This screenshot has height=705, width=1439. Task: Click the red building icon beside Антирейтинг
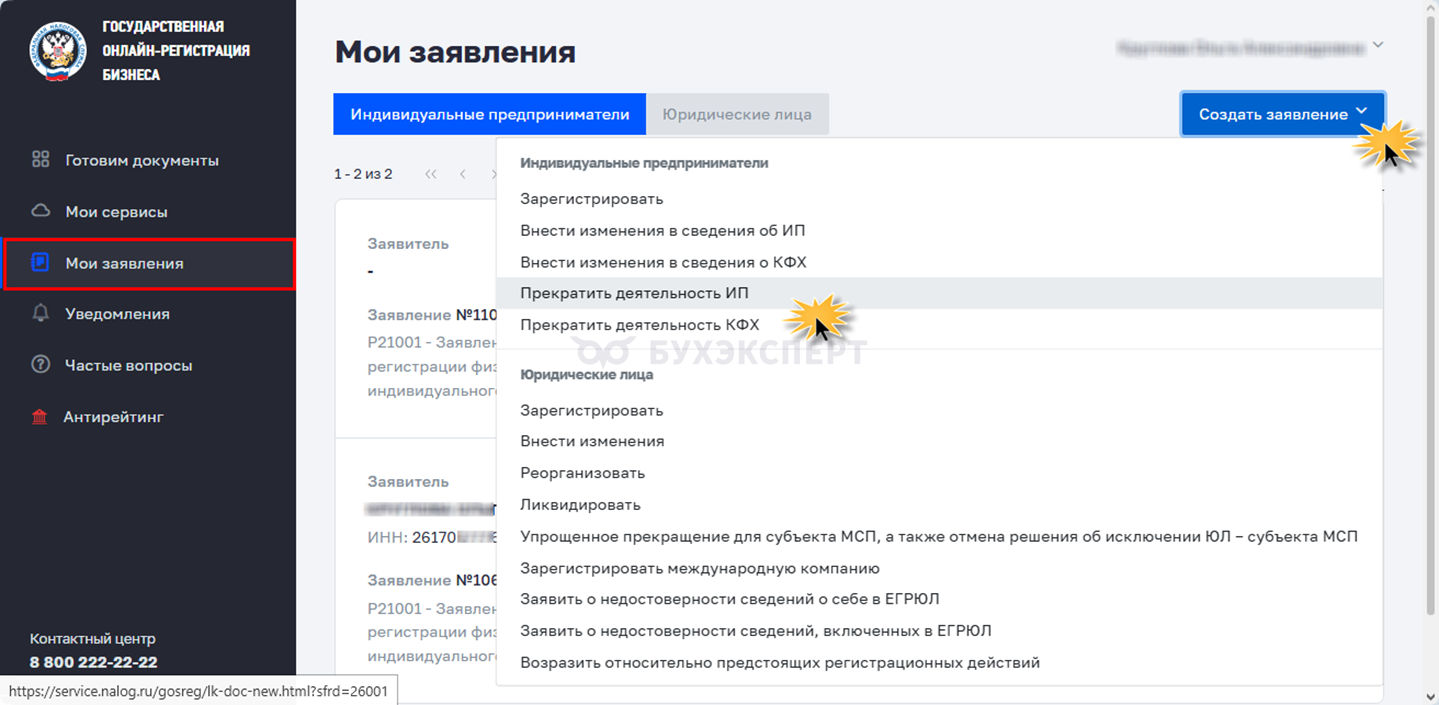(40, 417)
